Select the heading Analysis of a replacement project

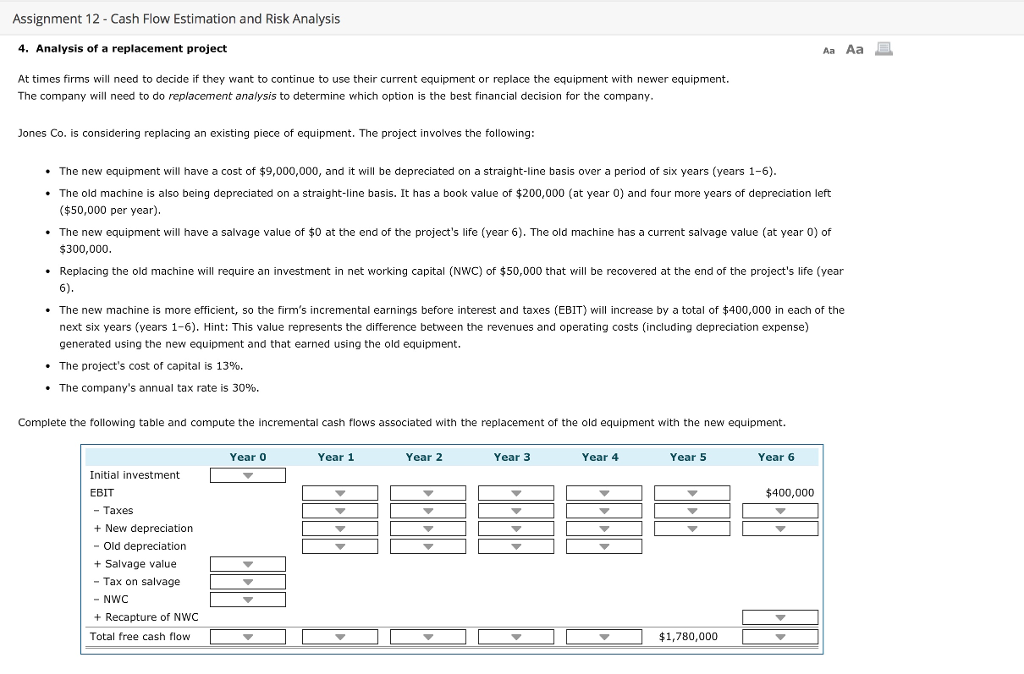123,47
